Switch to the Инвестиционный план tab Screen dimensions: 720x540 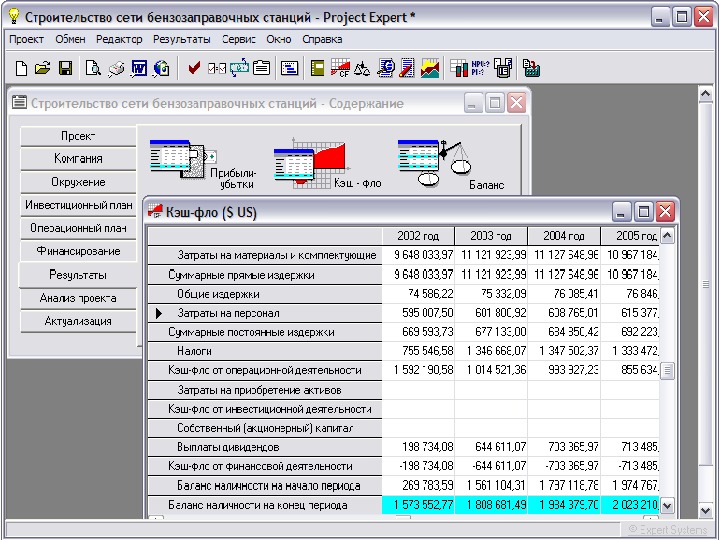(78, 205)
